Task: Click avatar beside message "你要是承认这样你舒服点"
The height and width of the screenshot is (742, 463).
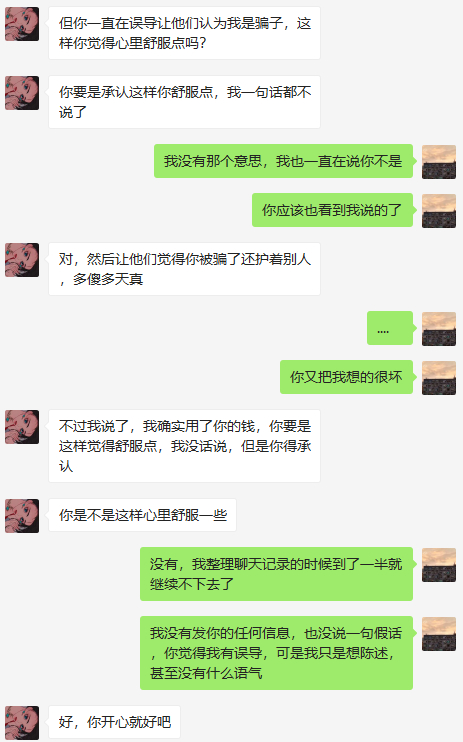Action: pyautogui.click(x=22, y=93)
